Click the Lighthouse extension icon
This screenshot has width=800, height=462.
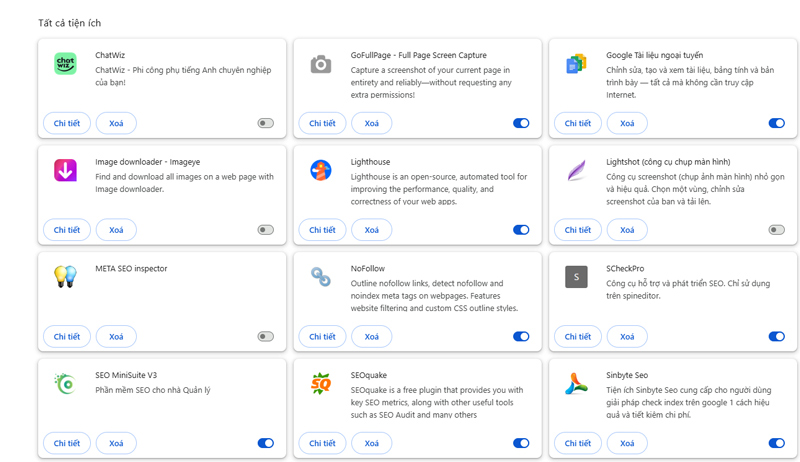click(320, 170)
